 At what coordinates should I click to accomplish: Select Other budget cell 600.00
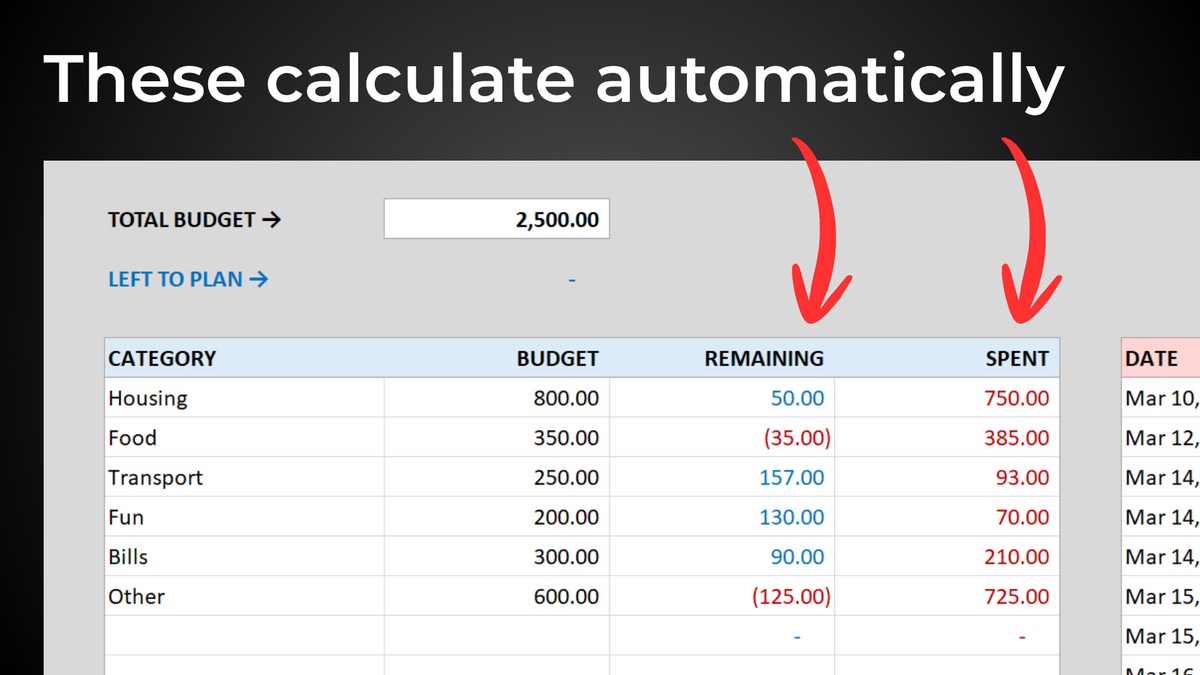point(497,596)
